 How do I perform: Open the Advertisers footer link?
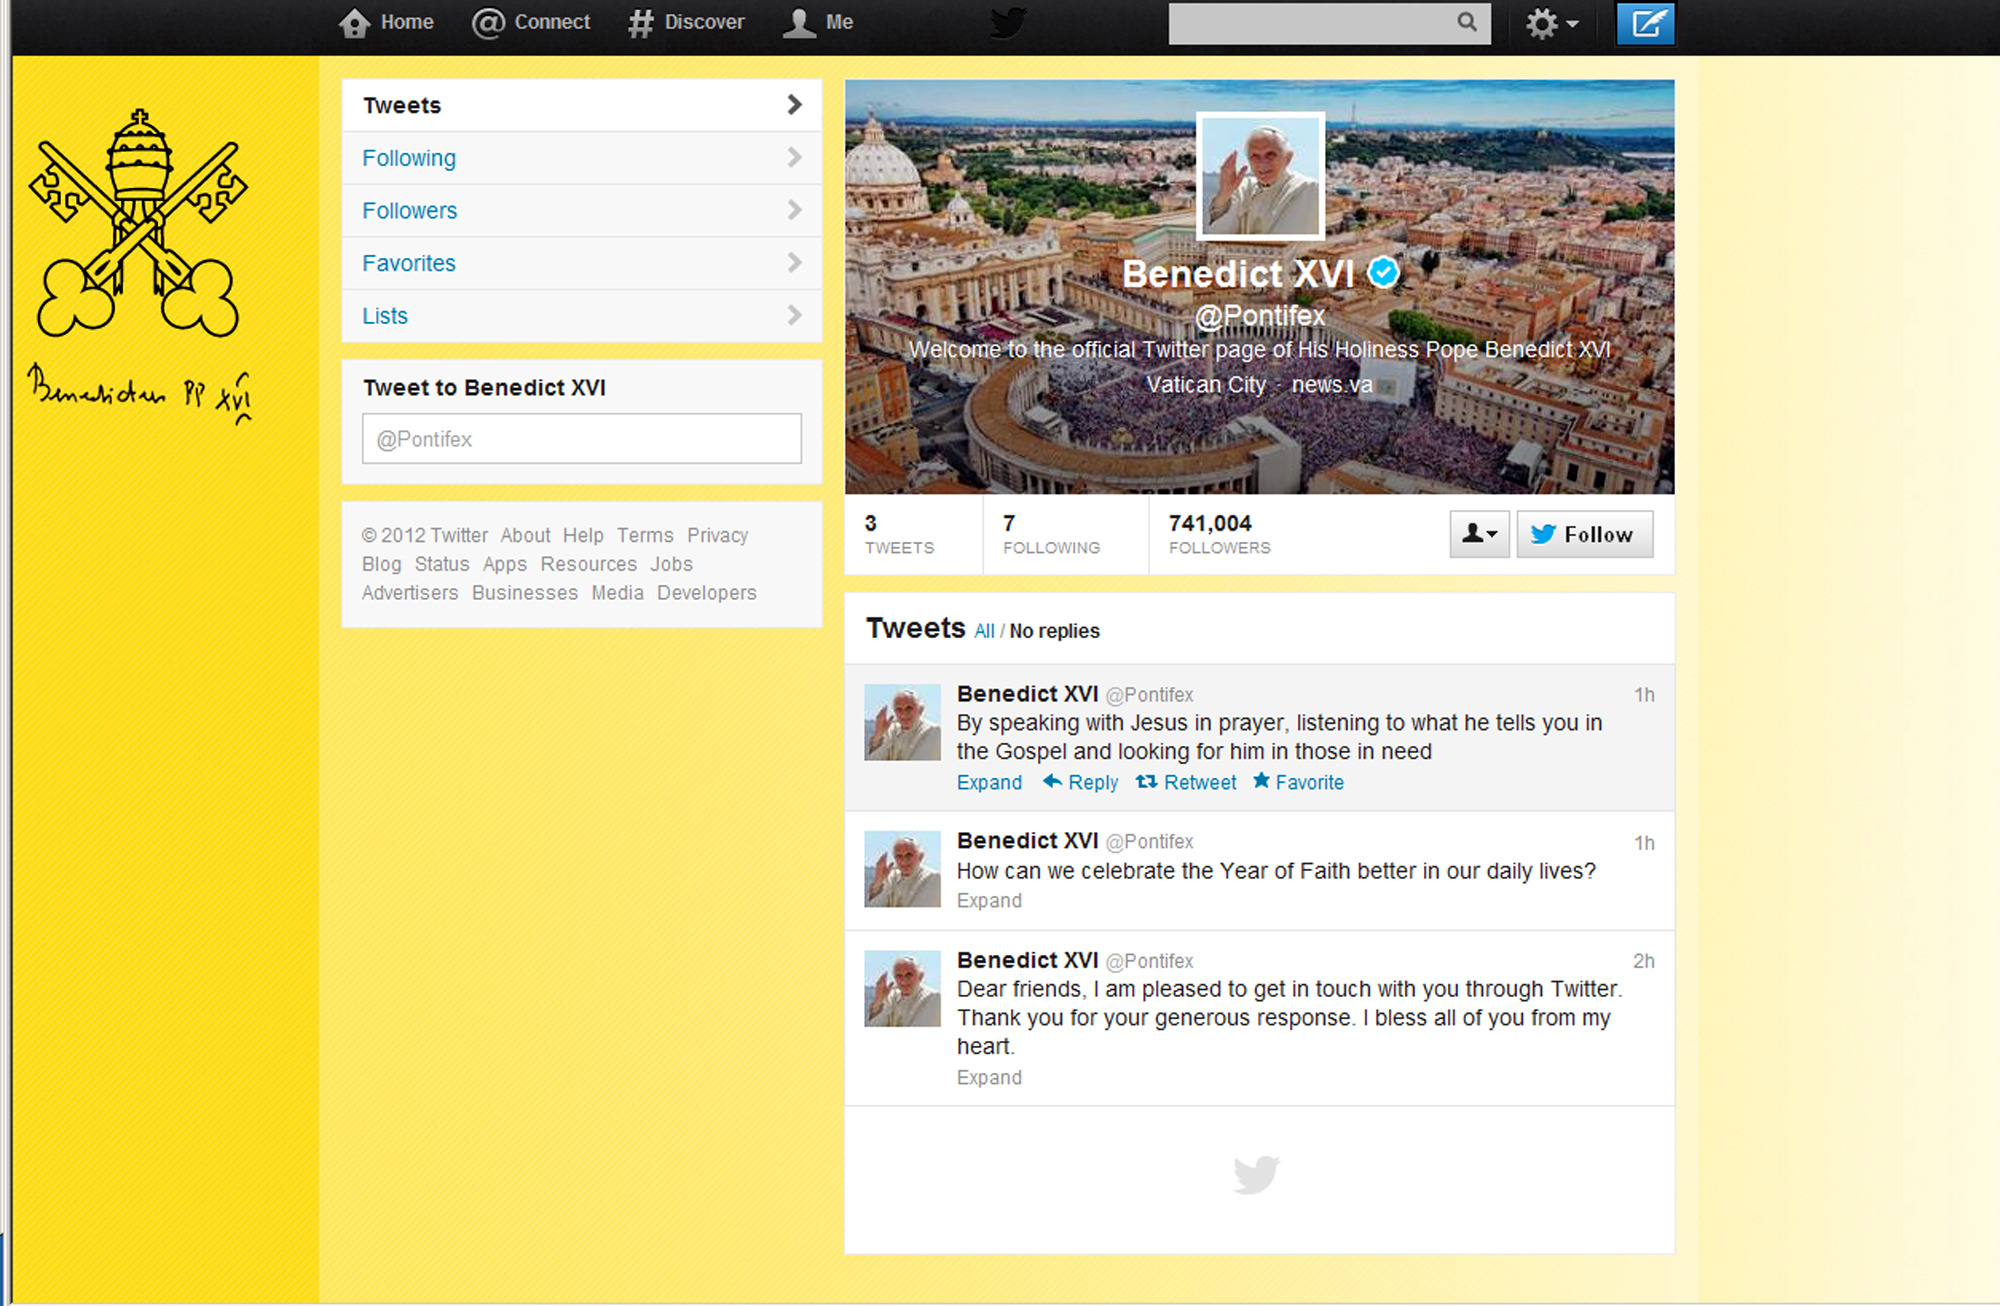coord(410,593)
